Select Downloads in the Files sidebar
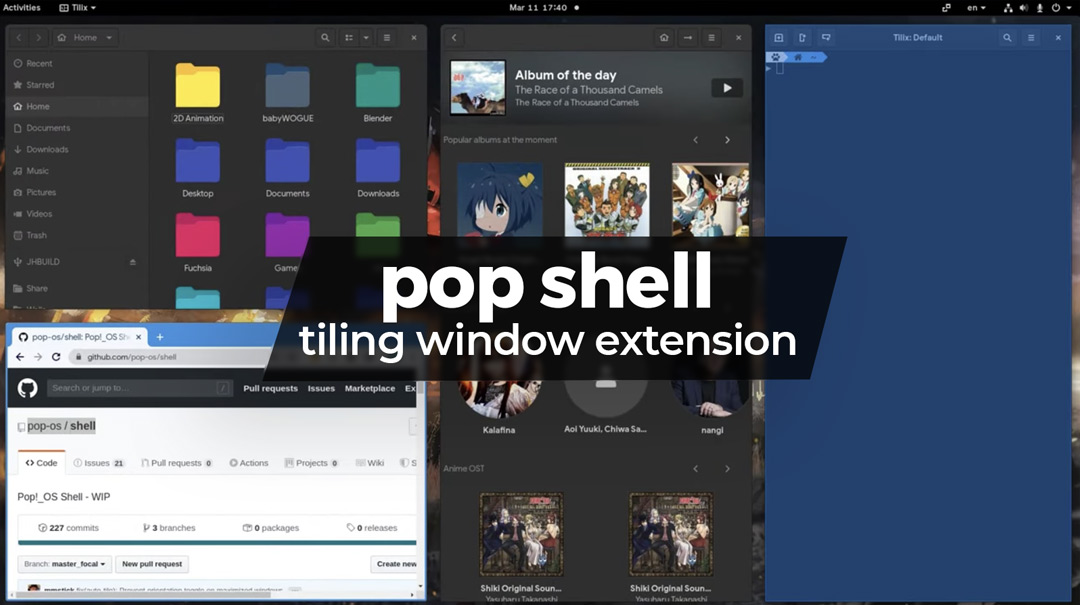The image size is (1080, 605). pyautogui.click(x=76, y=149)
